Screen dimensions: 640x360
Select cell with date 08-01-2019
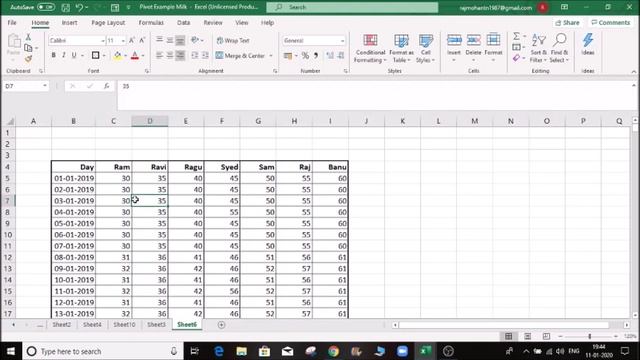tap(73, 258)
